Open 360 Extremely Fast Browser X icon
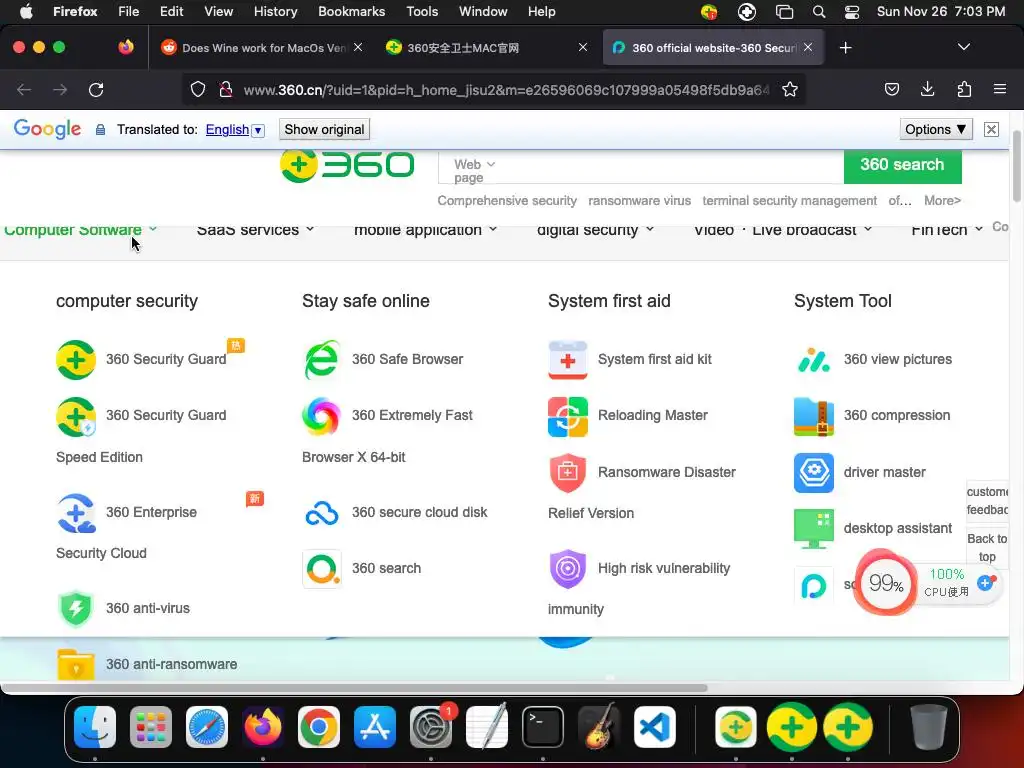 click(x=321, y=416)
